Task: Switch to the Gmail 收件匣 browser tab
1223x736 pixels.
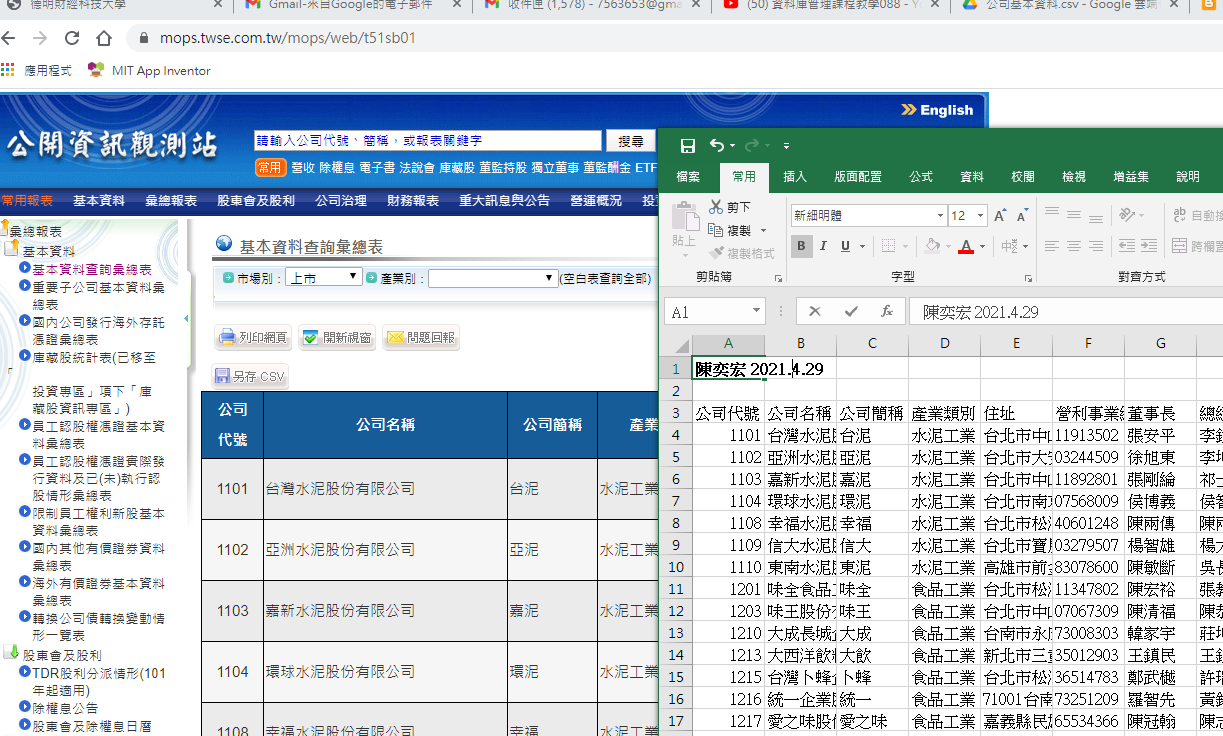Action: point(592,5)
